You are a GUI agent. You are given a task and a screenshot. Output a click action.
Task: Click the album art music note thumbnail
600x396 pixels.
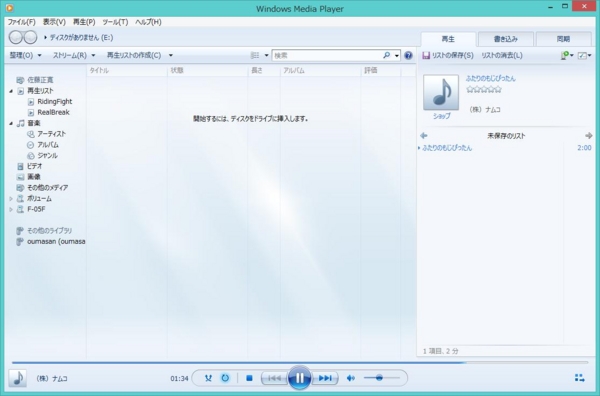click(441, 92)
